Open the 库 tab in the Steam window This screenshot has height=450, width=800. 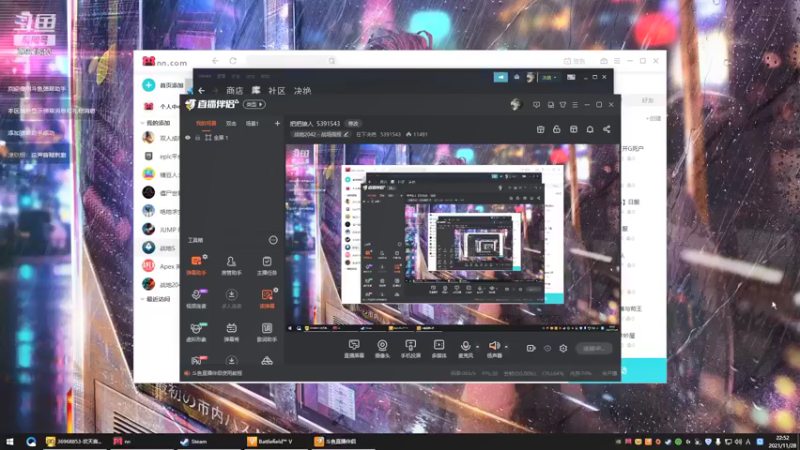pos(256,91)
